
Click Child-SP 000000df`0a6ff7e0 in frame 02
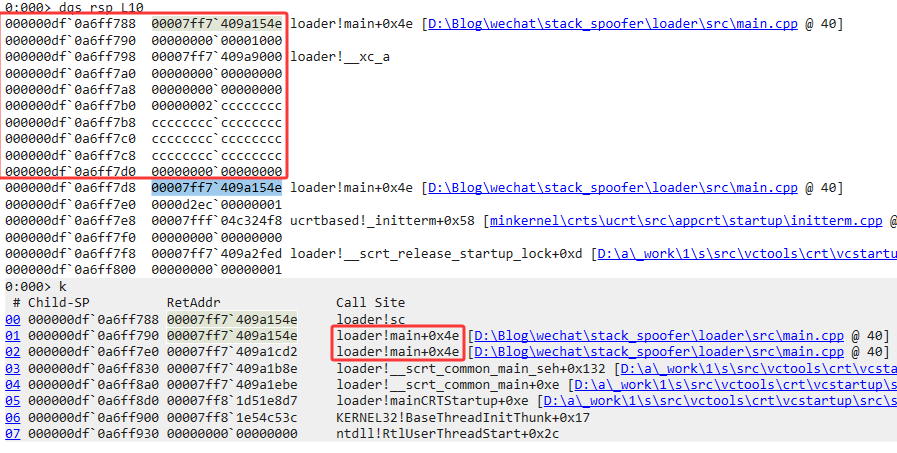tap(94, 352)
